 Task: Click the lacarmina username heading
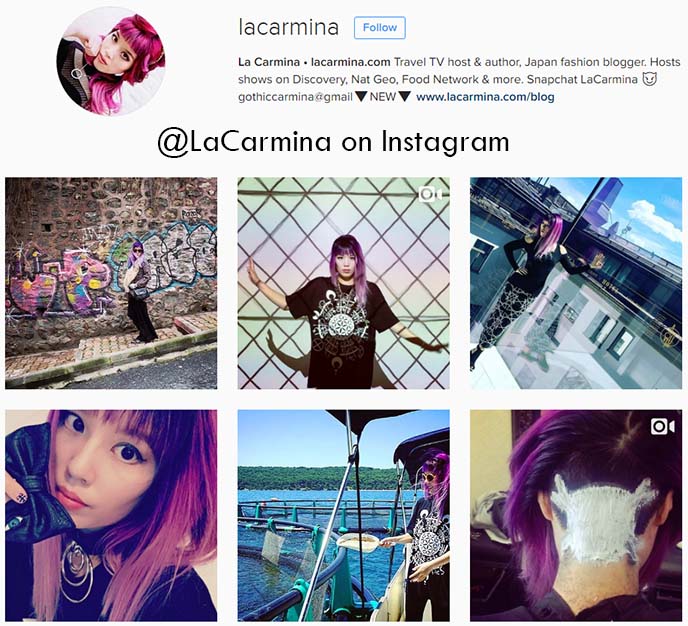coord(289,28)
